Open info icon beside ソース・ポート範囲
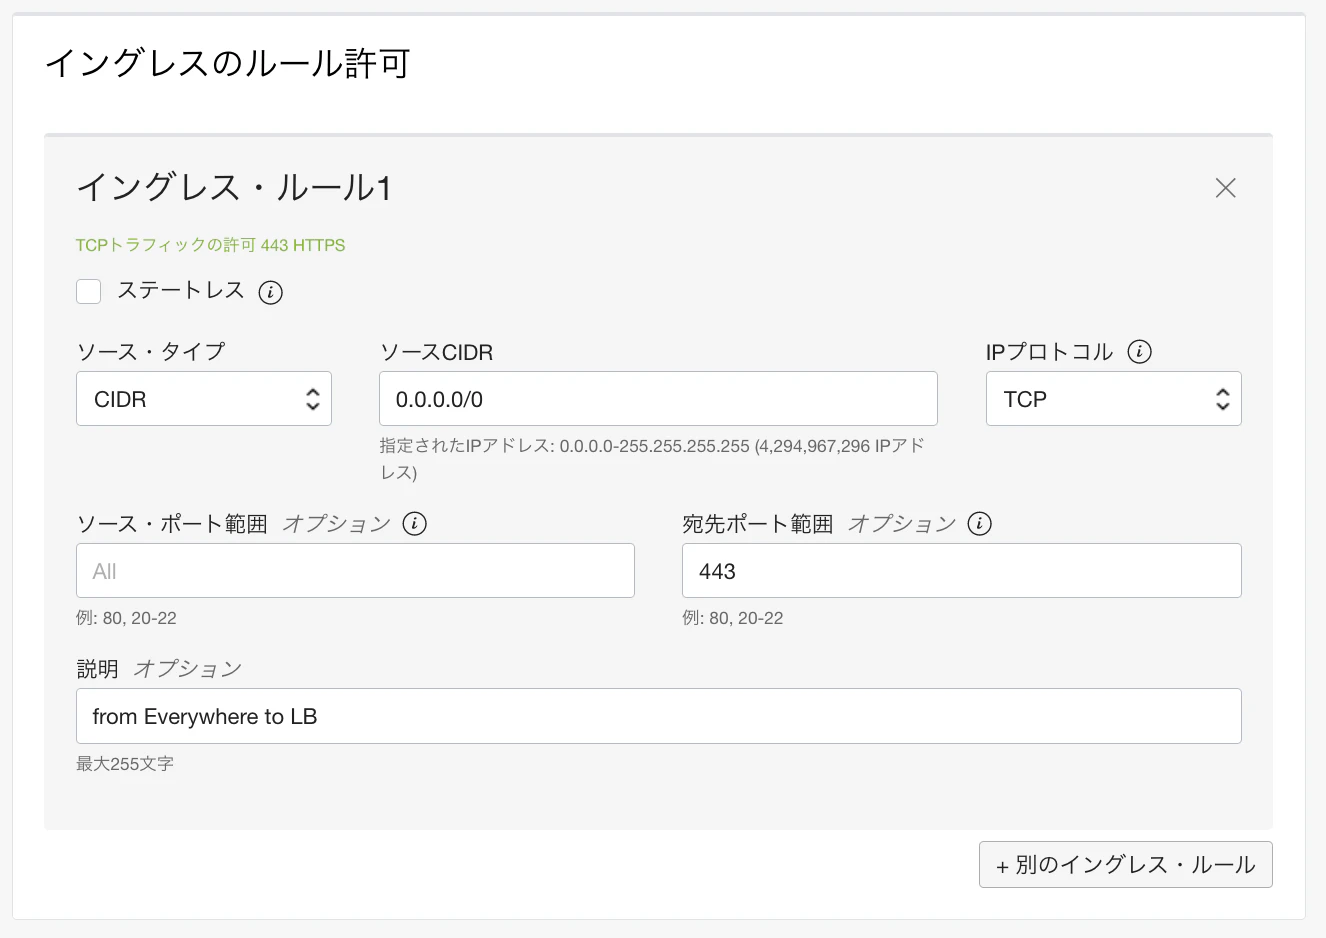Screen dimensions: 1326x938 (x=414, y=524)
